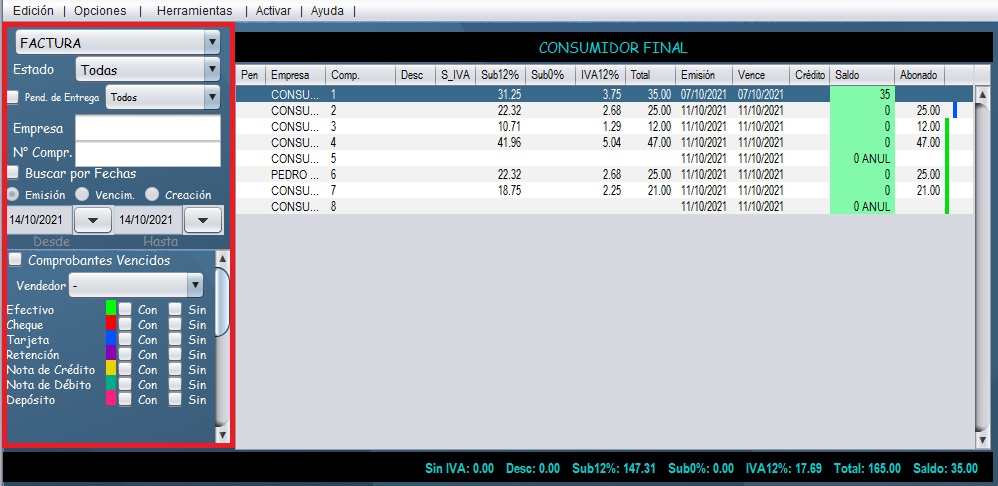Screen dimensions: 998x486
Task: Open the Vendedor dropdown list
Action: coord(195,286)
